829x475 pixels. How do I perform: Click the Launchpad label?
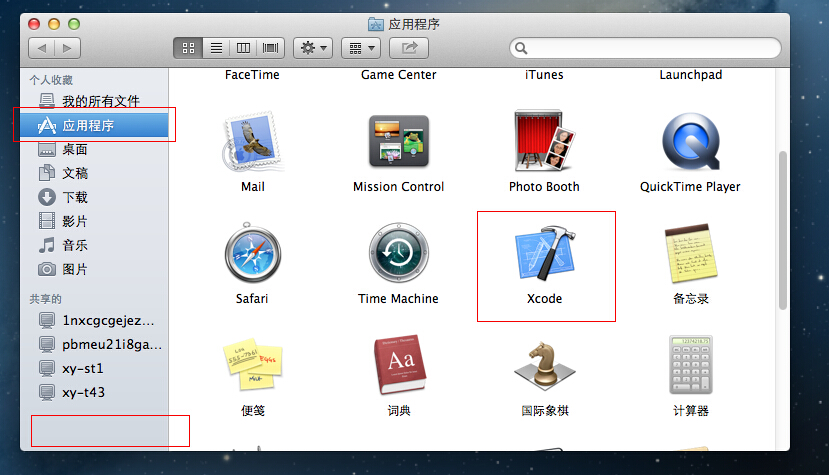690,75
